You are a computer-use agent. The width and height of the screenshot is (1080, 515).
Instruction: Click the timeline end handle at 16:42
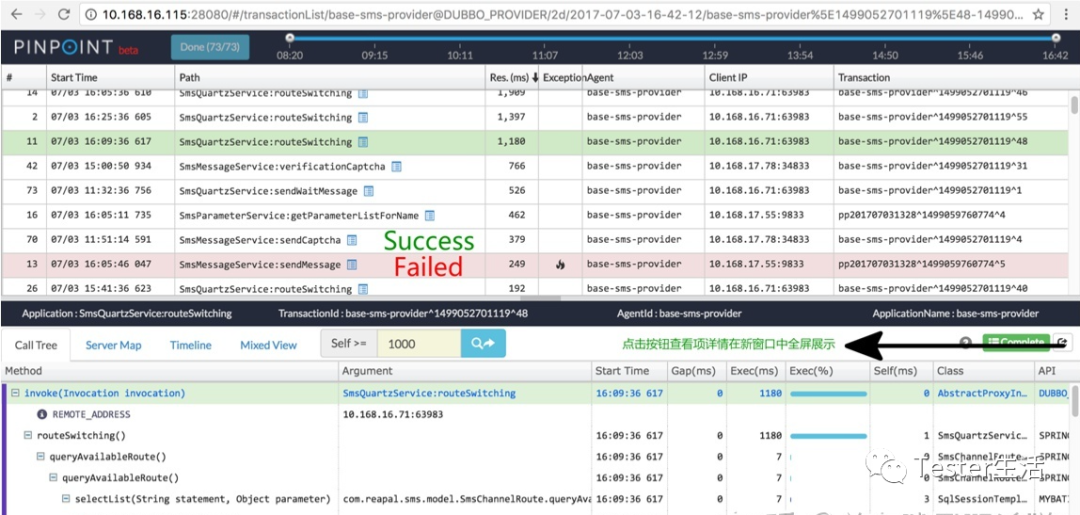1055,38
